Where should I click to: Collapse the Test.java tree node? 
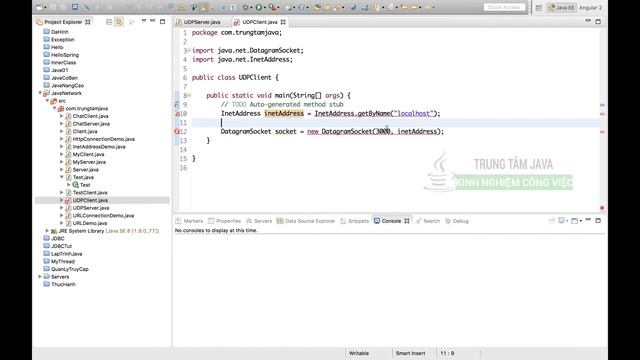[x=62, y=177]
